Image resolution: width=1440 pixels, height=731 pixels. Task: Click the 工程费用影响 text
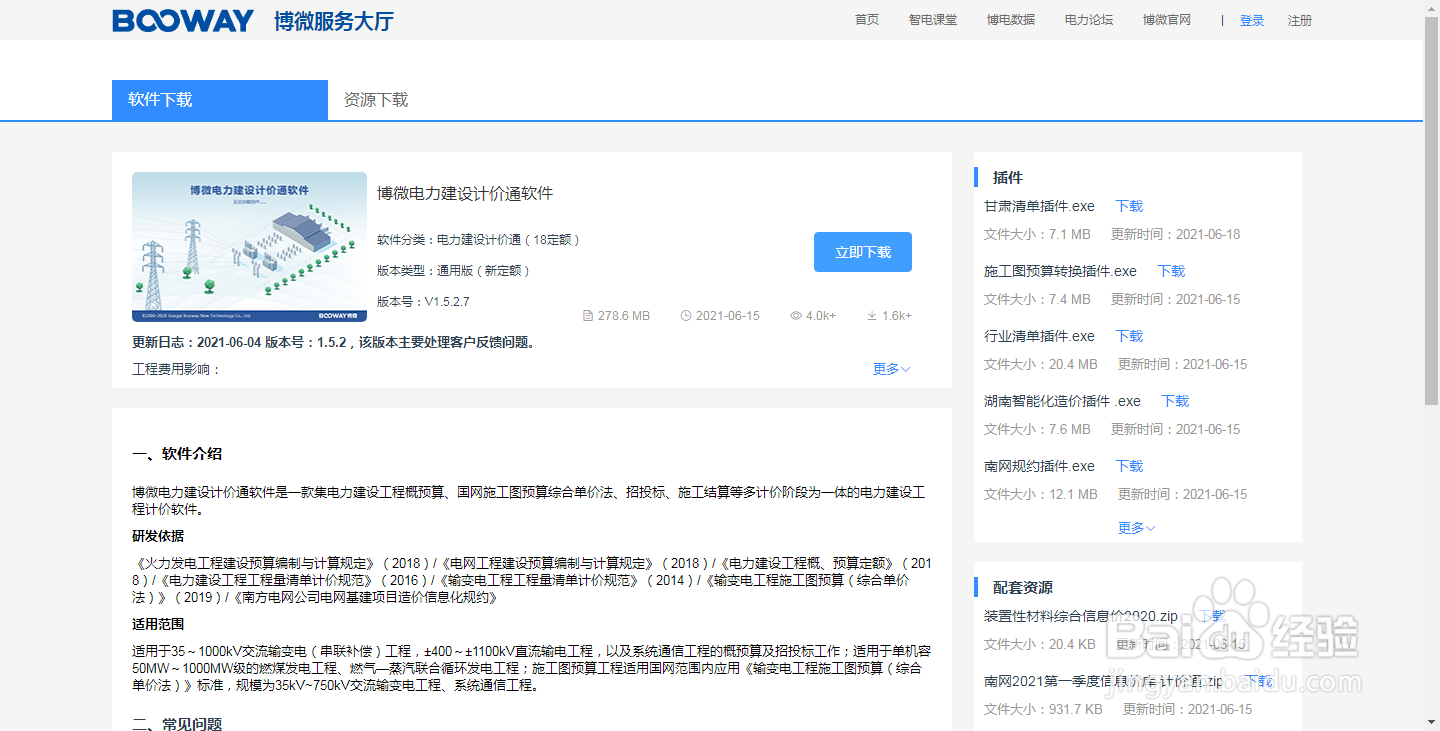tap(176, 369)
